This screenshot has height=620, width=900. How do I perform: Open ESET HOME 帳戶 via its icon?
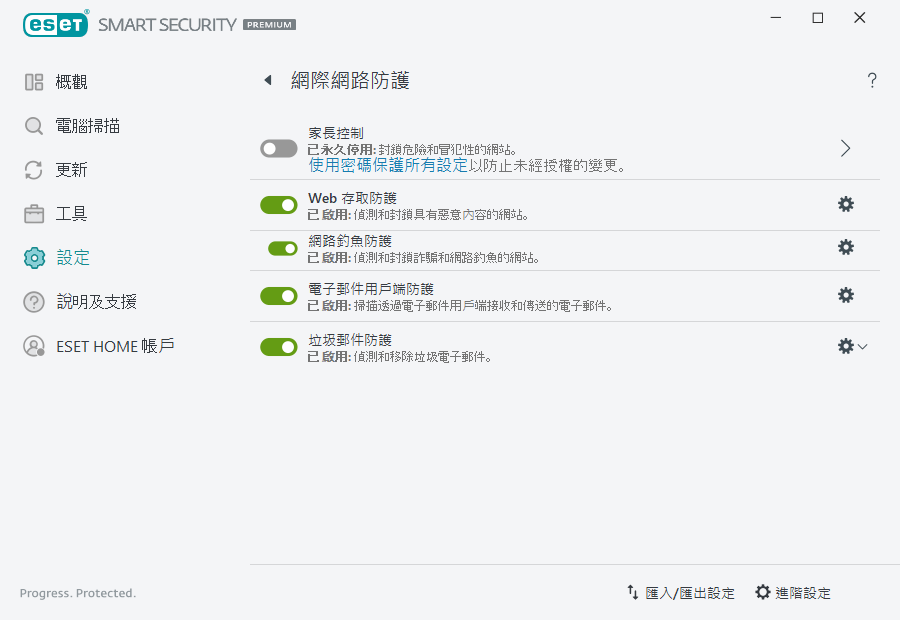click(x=30, y=346)
